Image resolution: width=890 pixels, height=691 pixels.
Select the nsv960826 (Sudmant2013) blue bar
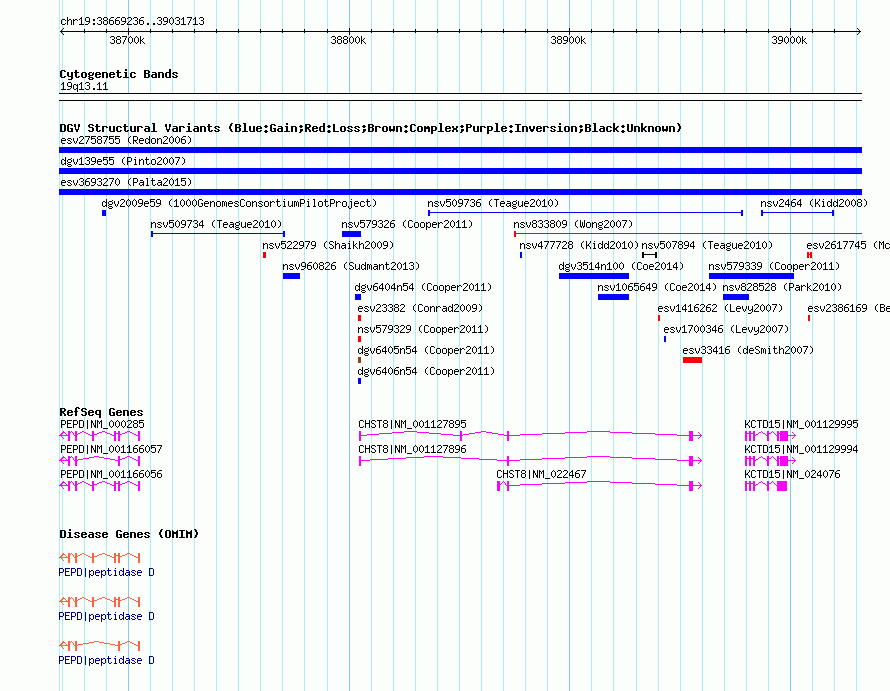291,276
